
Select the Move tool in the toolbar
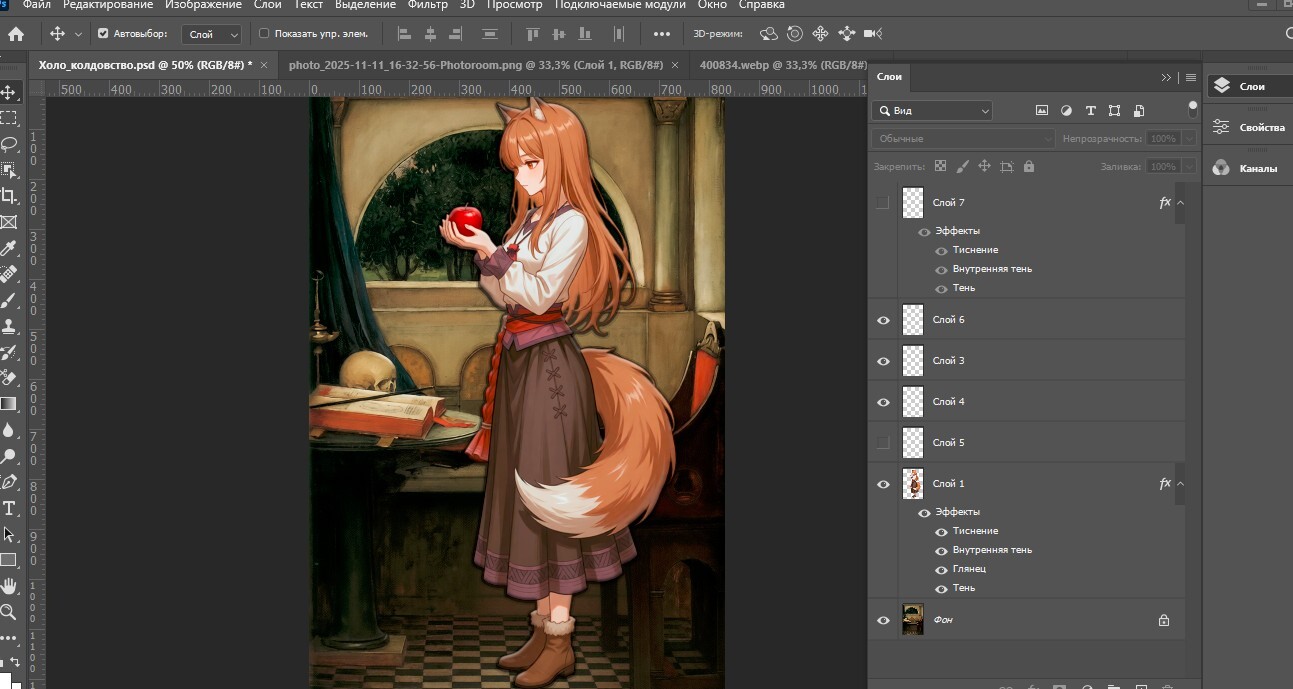coord(8,92)
